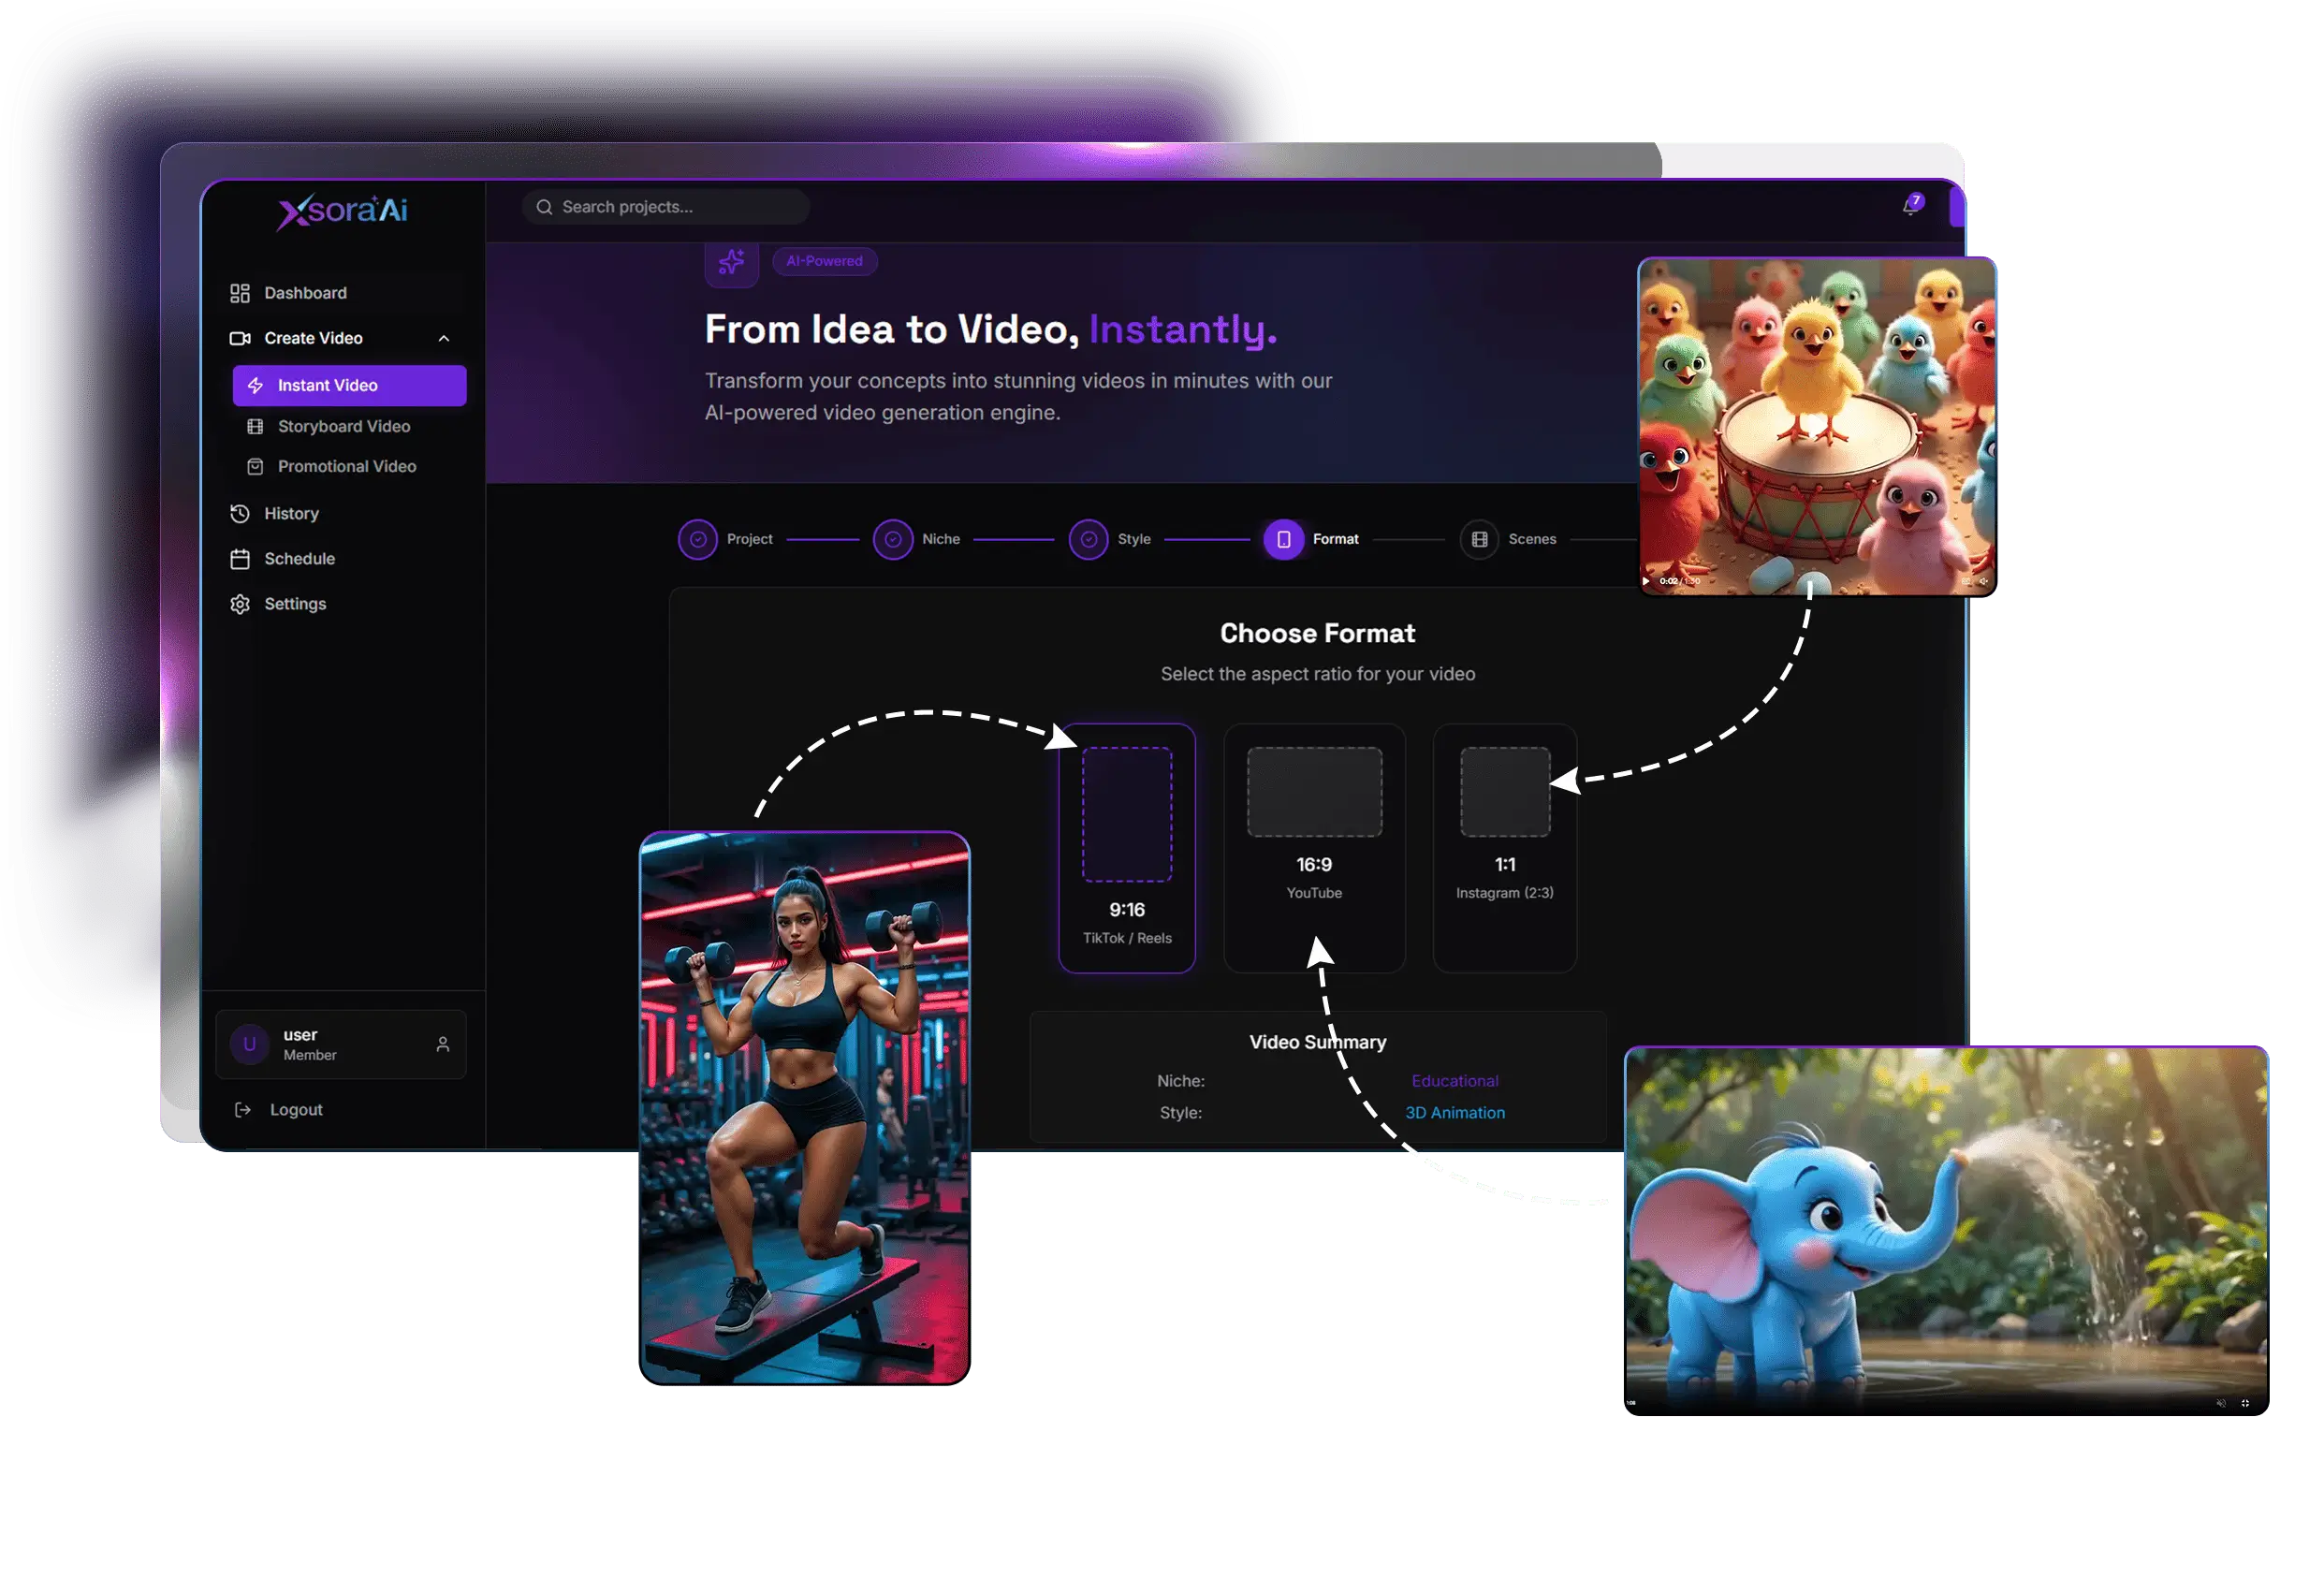Go to the Niche step circle
The image size is (2324, 1578).
(x=893, y=539)
